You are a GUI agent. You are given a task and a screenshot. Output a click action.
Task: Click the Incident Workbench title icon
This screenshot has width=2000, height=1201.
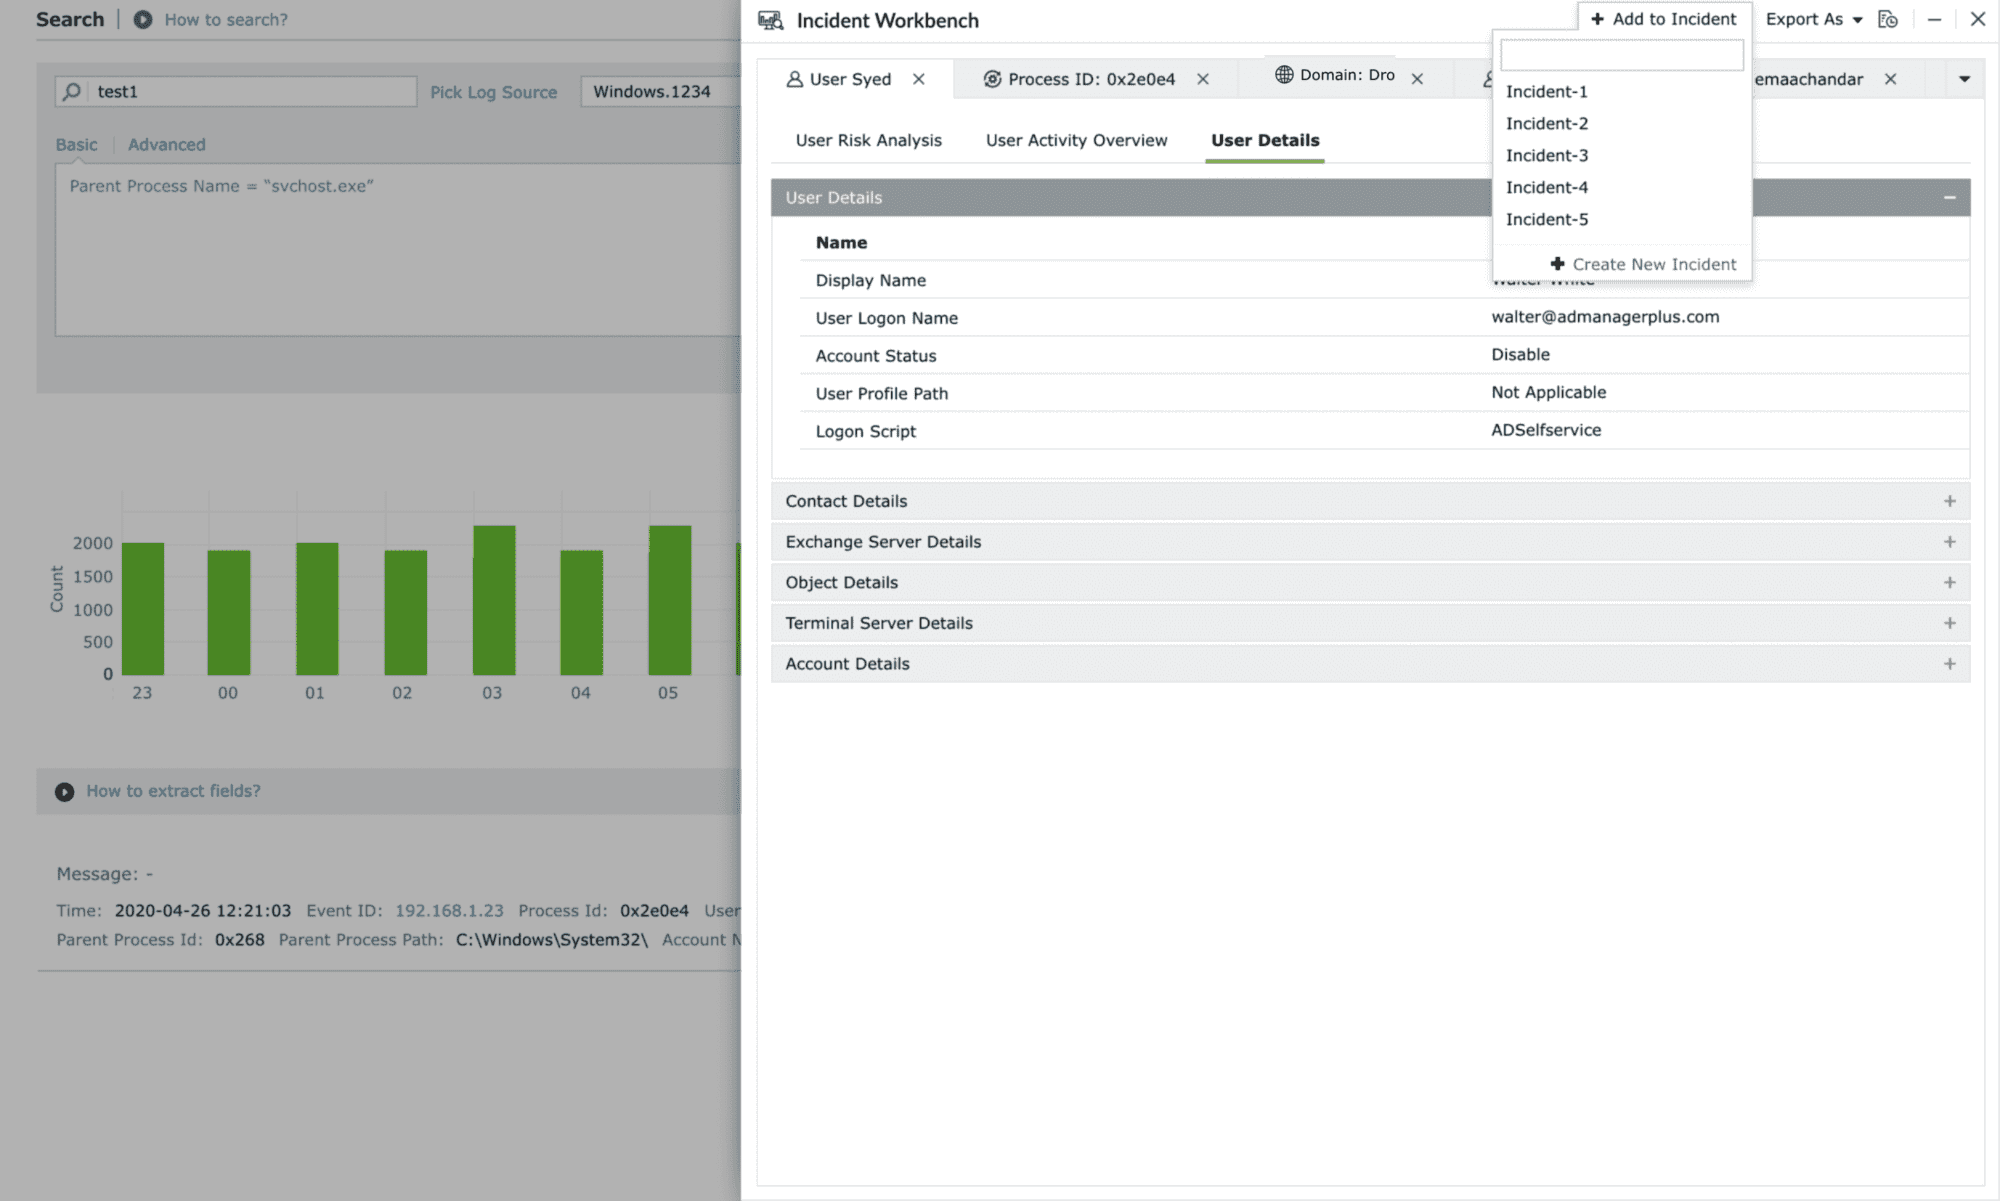(x=770, y=20)
